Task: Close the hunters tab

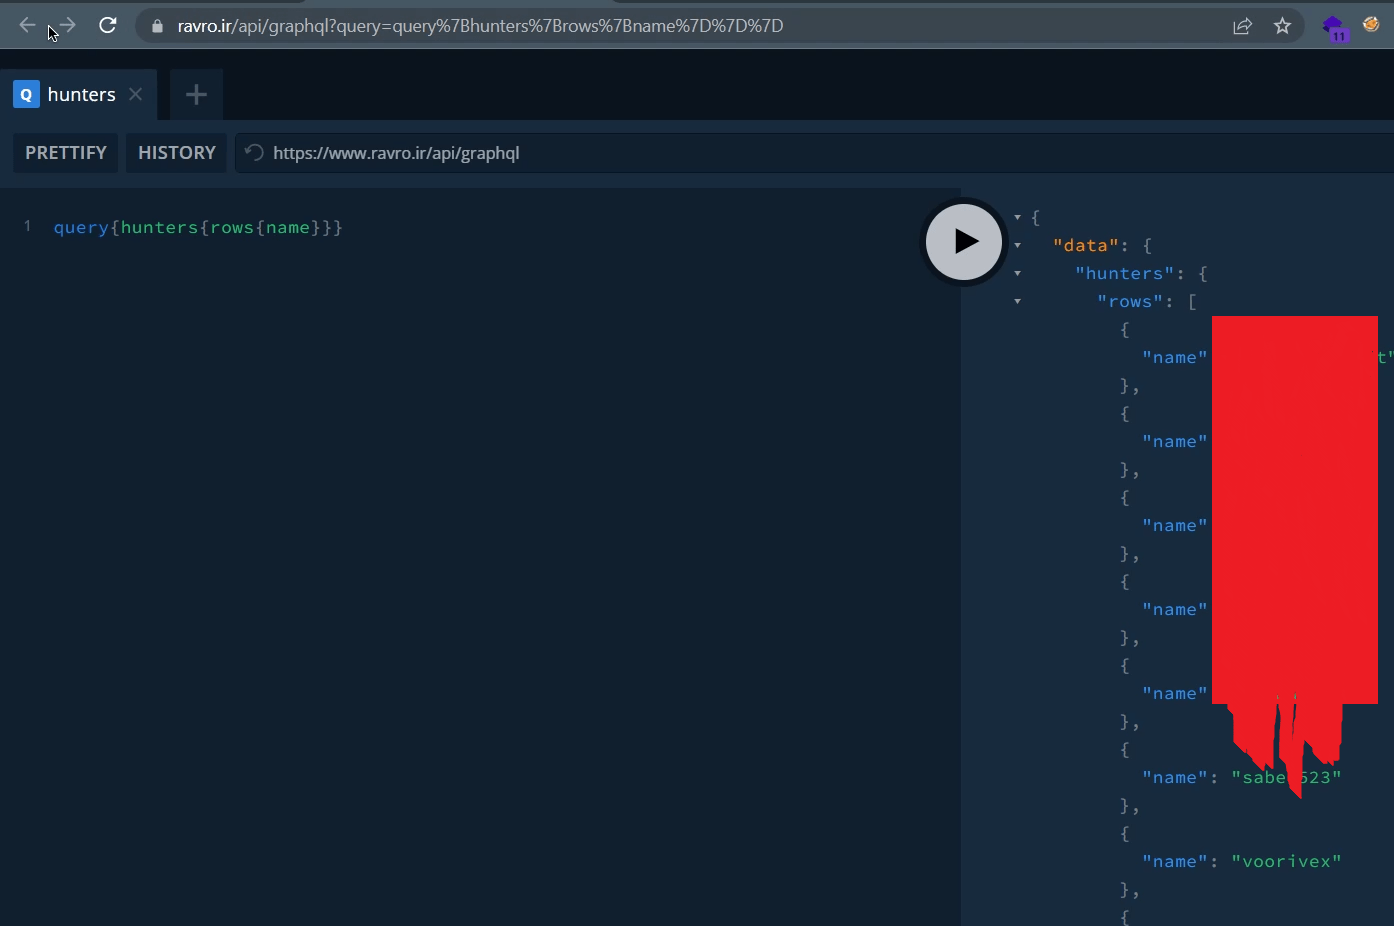Action: tap(136, 94)
